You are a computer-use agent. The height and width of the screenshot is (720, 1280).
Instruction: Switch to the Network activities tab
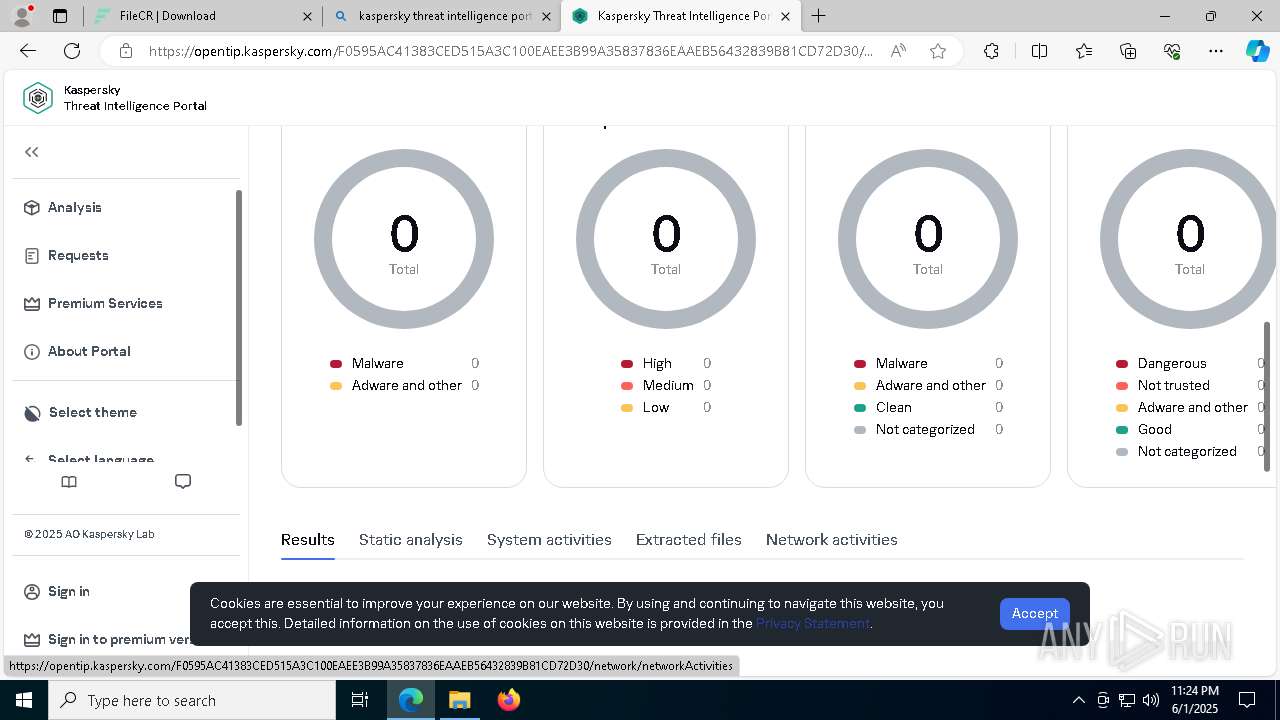click(832, 539)
